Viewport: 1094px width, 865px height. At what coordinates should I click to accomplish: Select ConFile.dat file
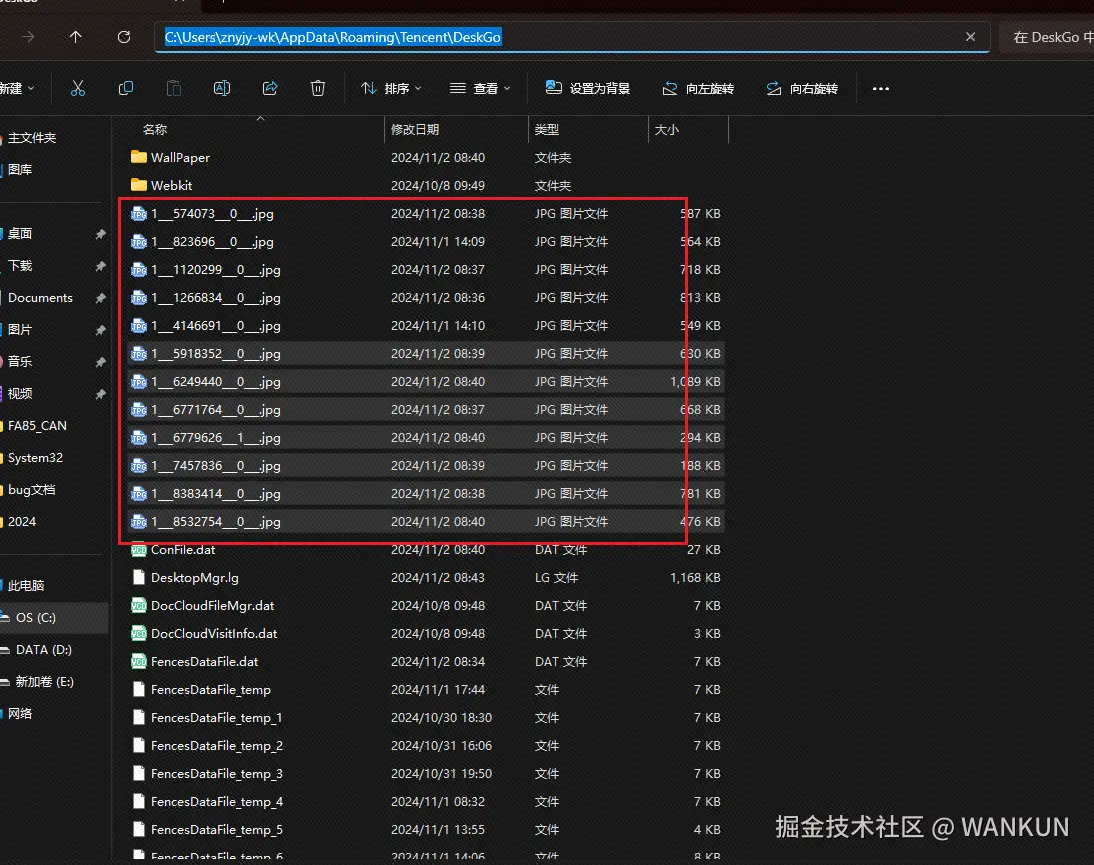coord(426,550)
